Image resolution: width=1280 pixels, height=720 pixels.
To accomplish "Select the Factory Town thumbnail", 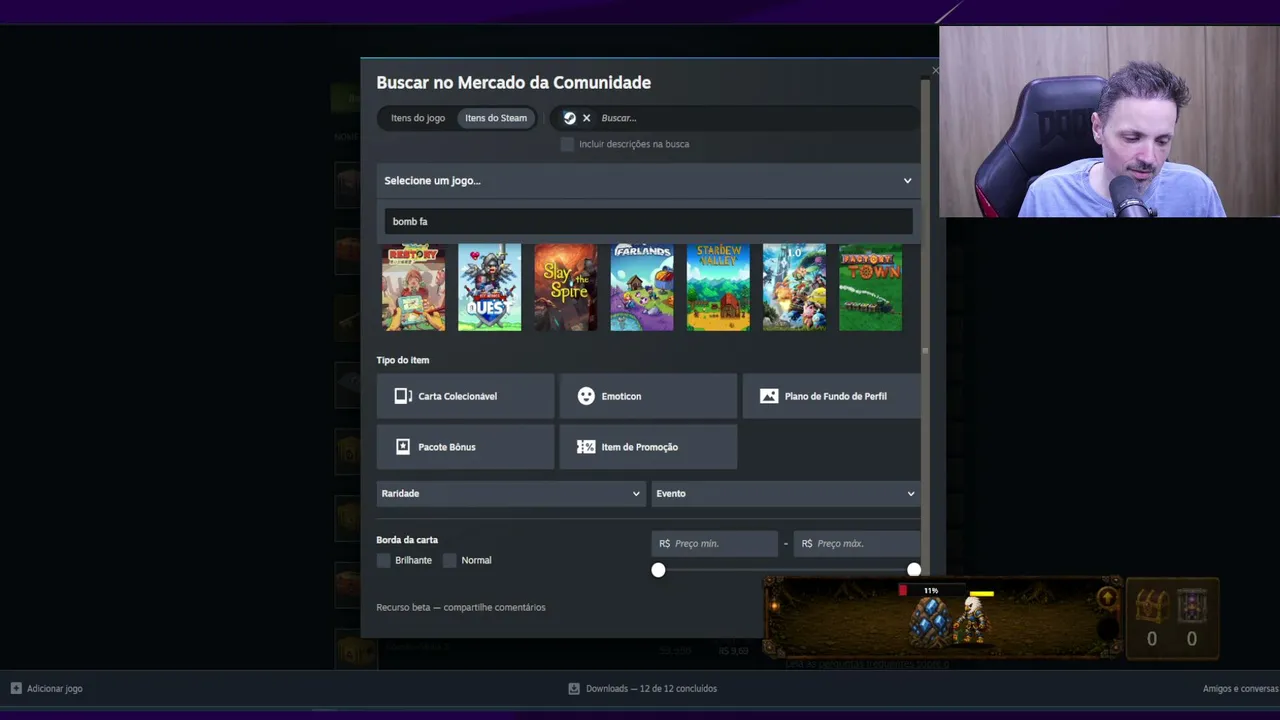I will click(x=870, y=288).
